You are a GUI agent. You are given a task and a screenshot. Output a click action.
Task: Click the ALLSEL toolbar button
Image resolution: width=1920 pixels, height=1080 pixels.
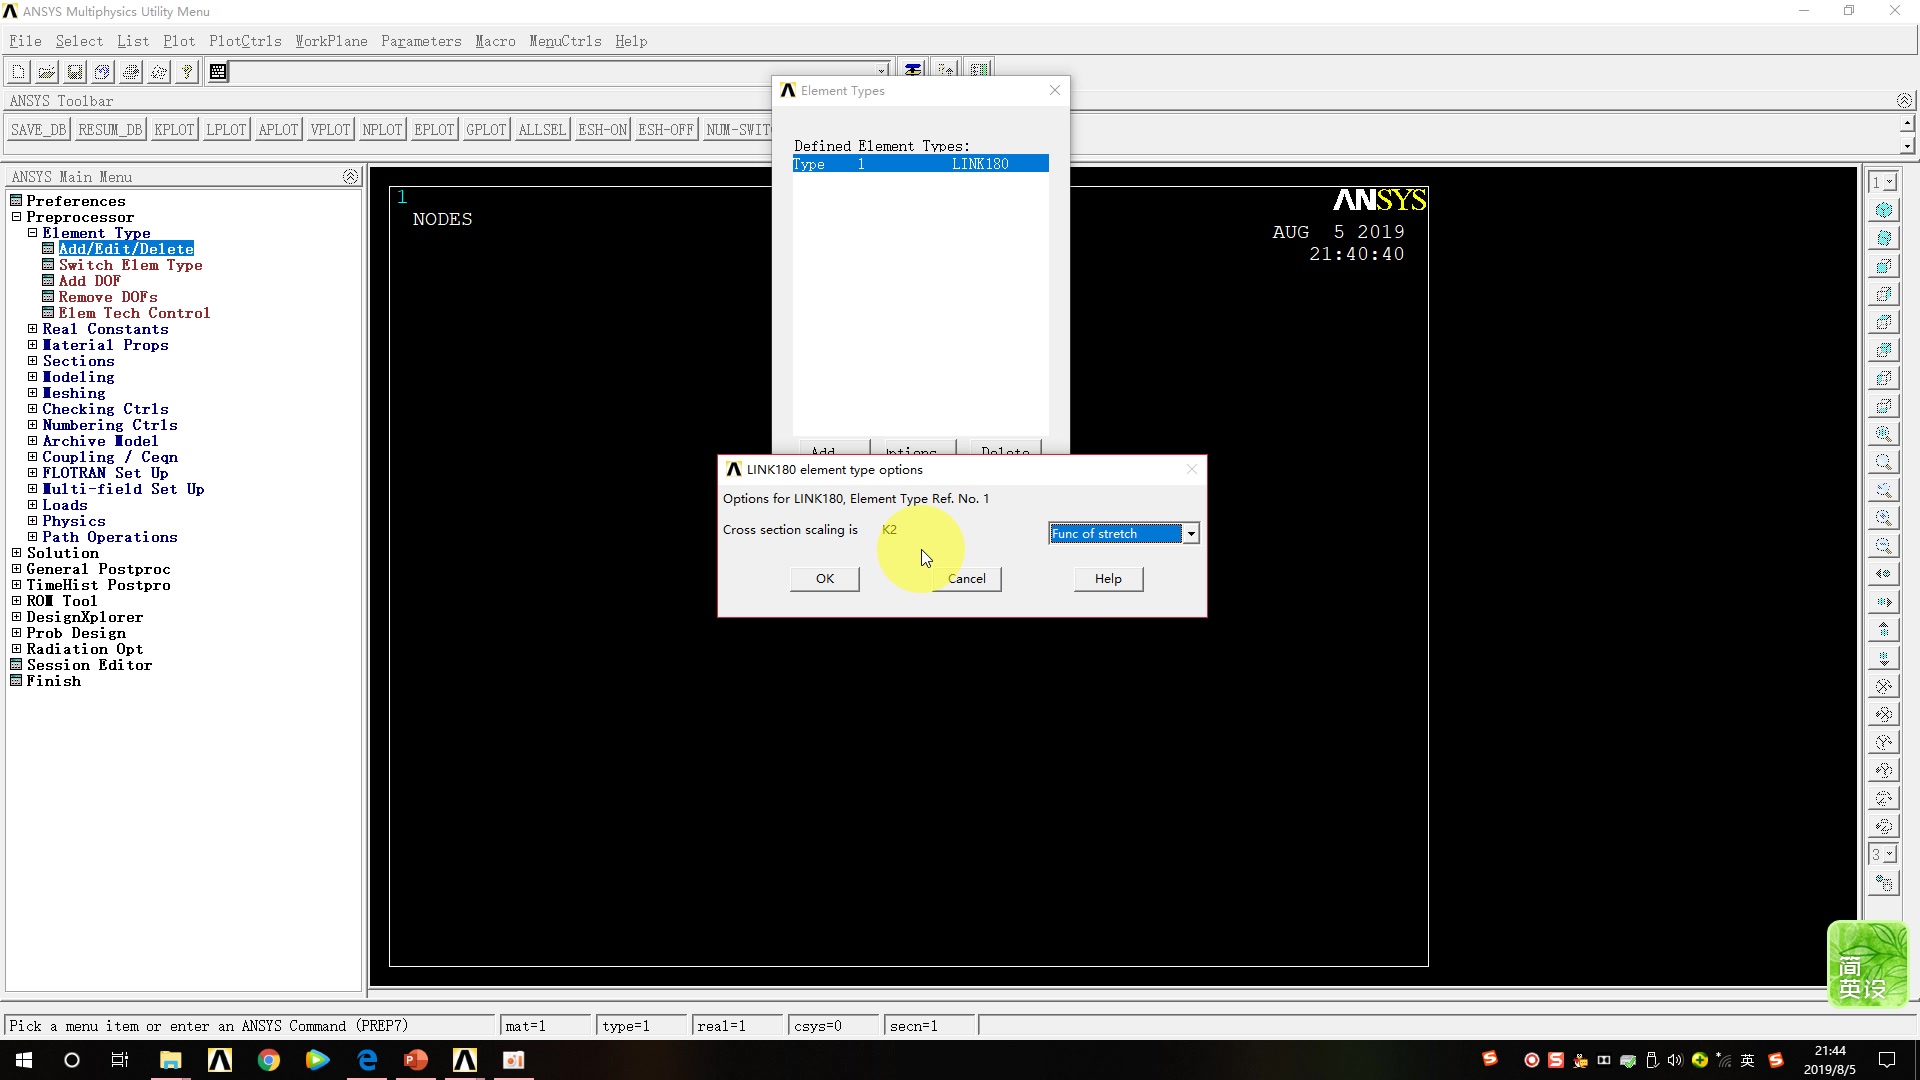[x=542, y=130]
